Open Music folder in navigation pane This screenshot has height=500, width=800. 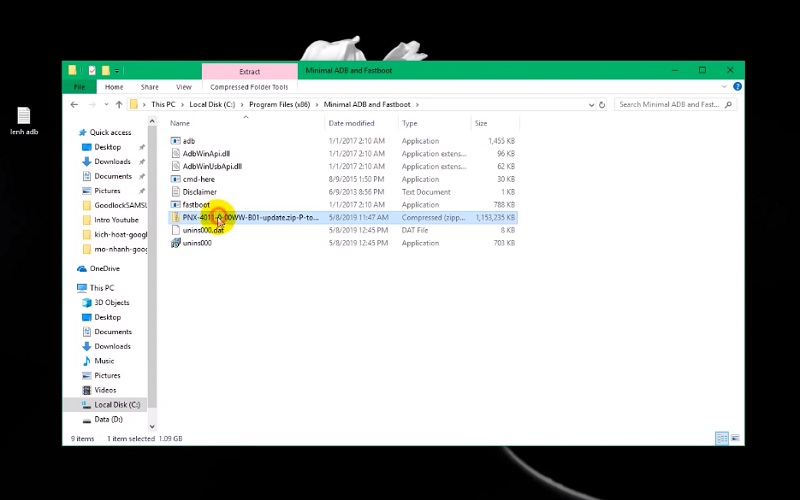104,361
